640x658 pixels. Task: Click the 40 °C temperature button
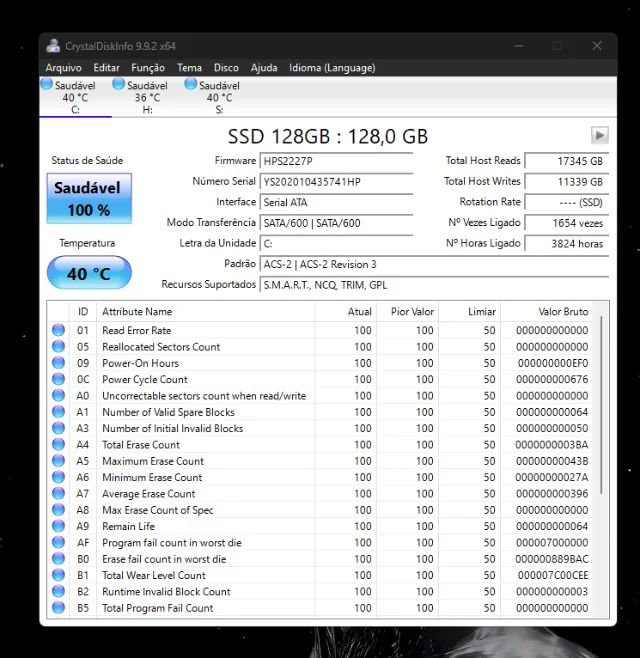click(89, 273)
